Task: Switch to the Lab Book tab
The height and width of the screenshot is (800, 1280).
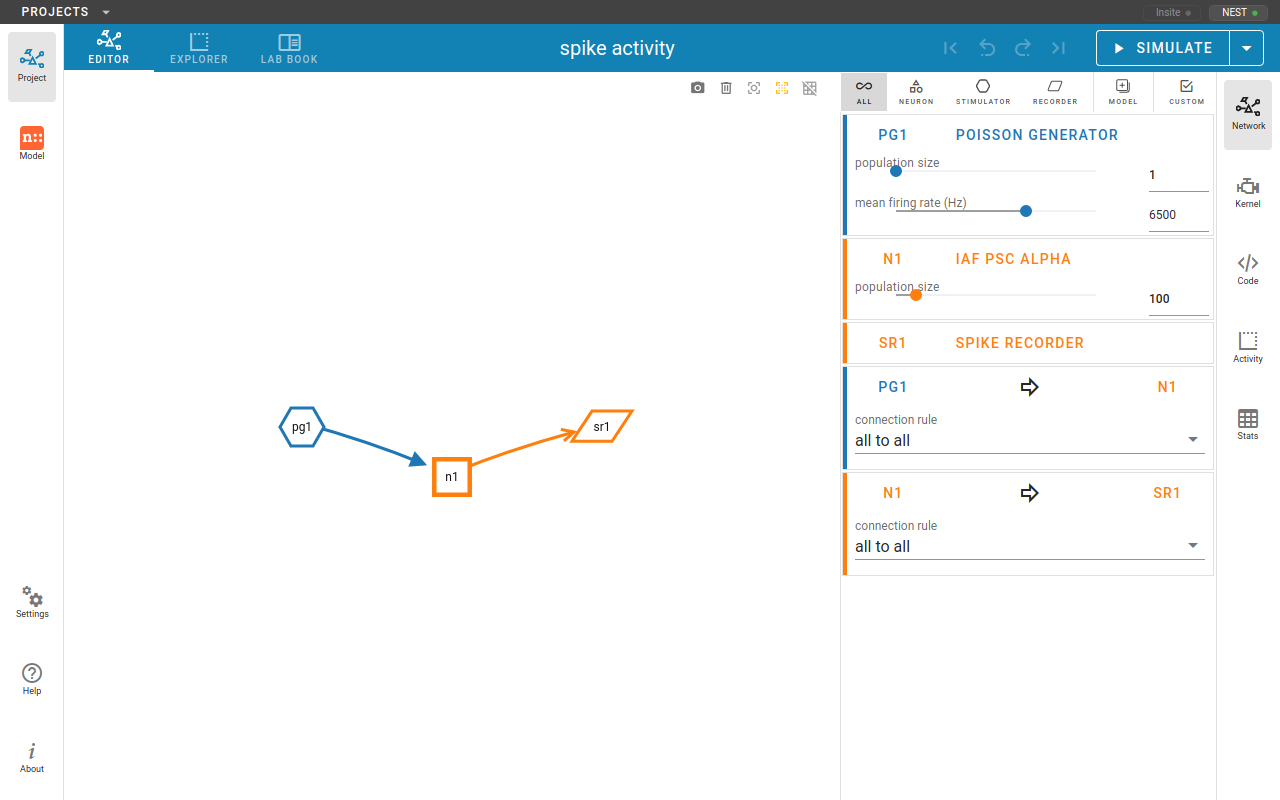Action: [289, 48]
